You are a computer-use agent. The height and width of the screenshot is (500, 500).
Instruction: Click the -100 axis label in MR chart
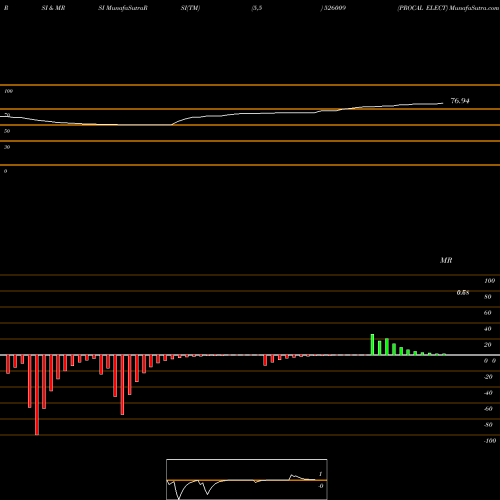[490, 441]
